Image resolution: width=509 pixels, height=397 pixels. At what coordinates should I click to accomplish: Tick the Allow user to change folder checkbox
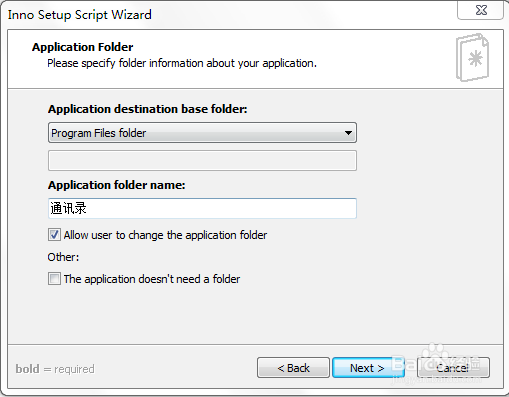click(x=54, y=235)
